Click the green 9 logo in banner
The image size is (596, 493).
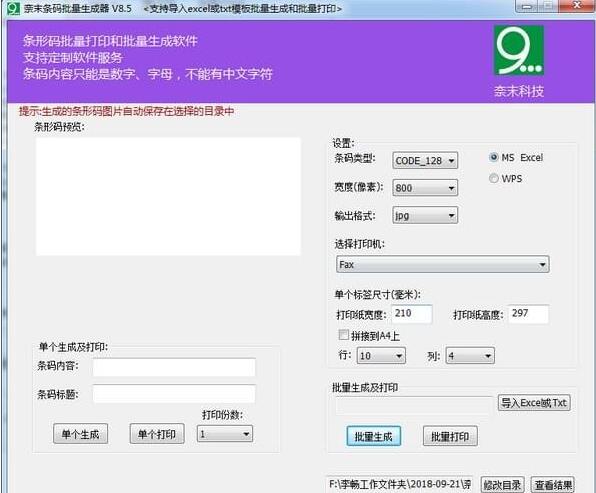519,50
